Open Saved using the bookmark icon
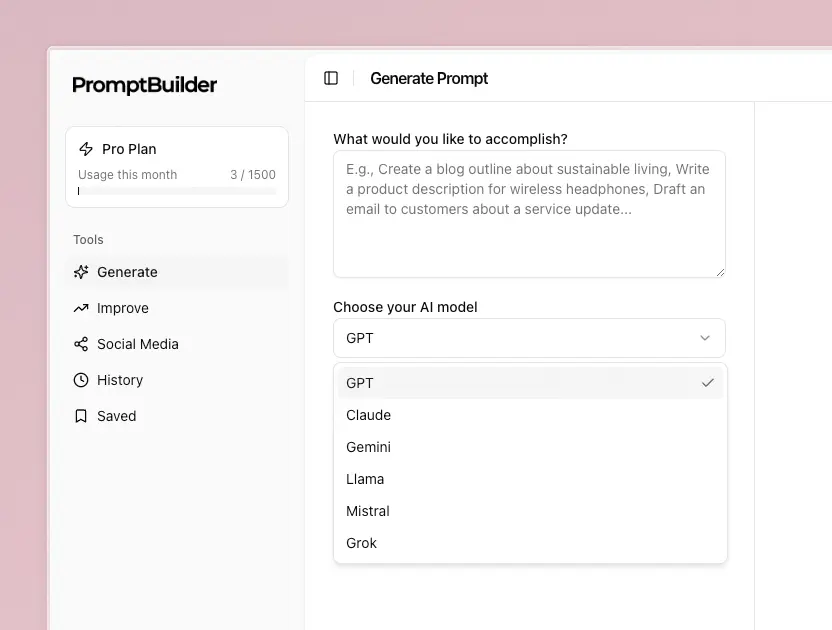The height and width of the screenshot is (630, 832). click(x=81, y=416)
